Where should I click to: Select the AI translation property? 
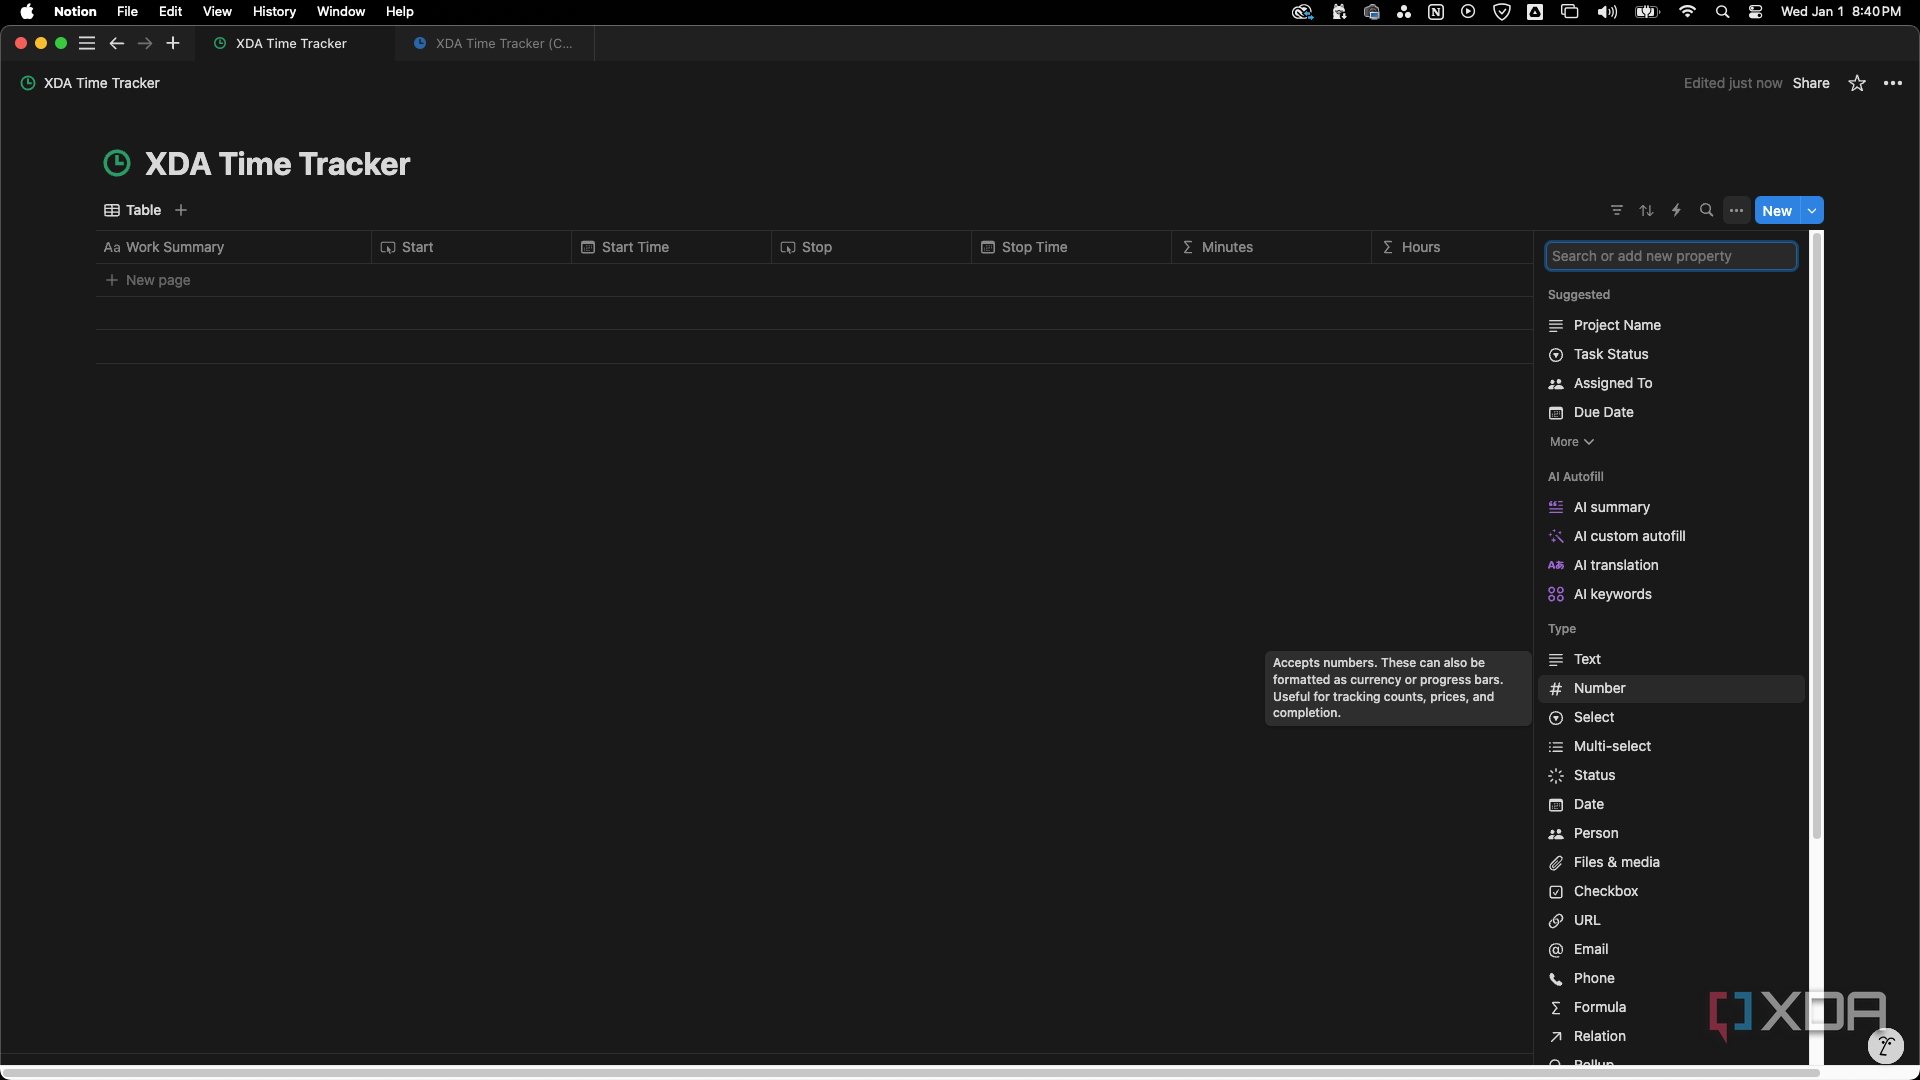coord(1671,565)
